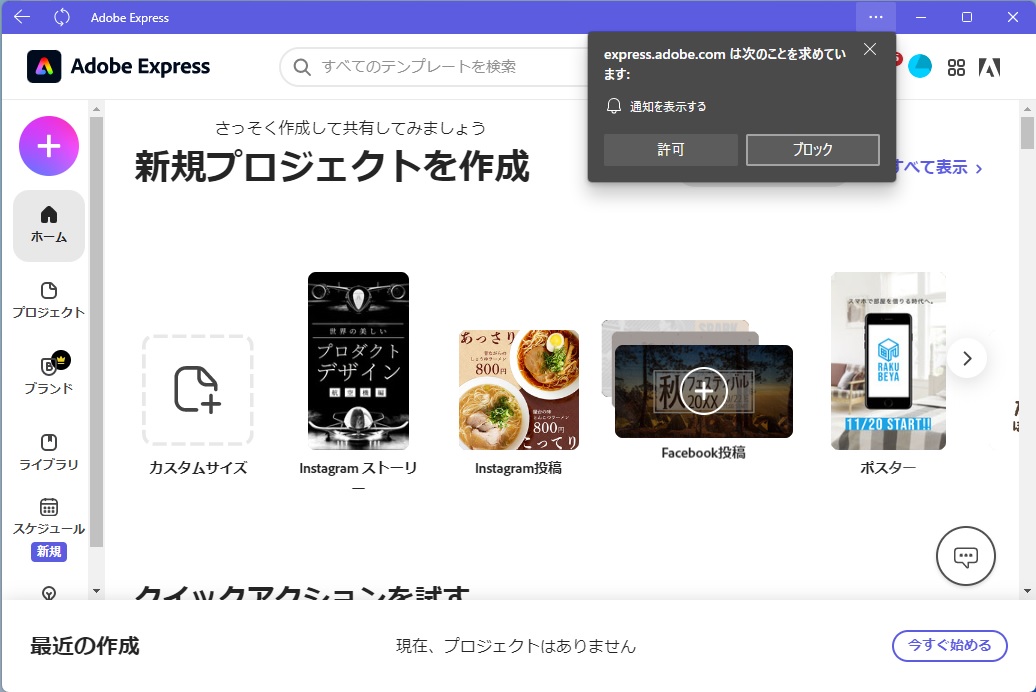Click the lightbulb icon at the sidebar bottom
Screen dimensions: 1036x692
(x=49, y=593)
